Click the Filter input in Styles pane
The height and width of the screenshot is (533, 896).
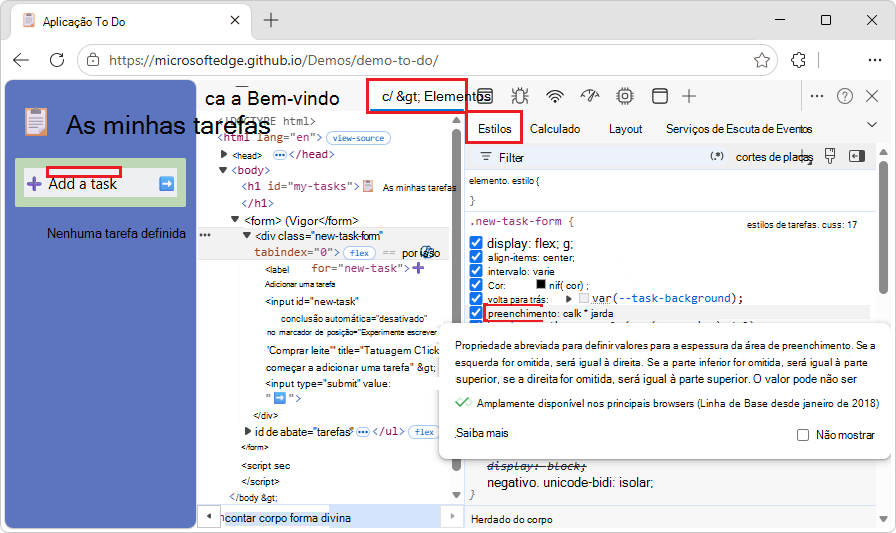click(x=589, y=157)
